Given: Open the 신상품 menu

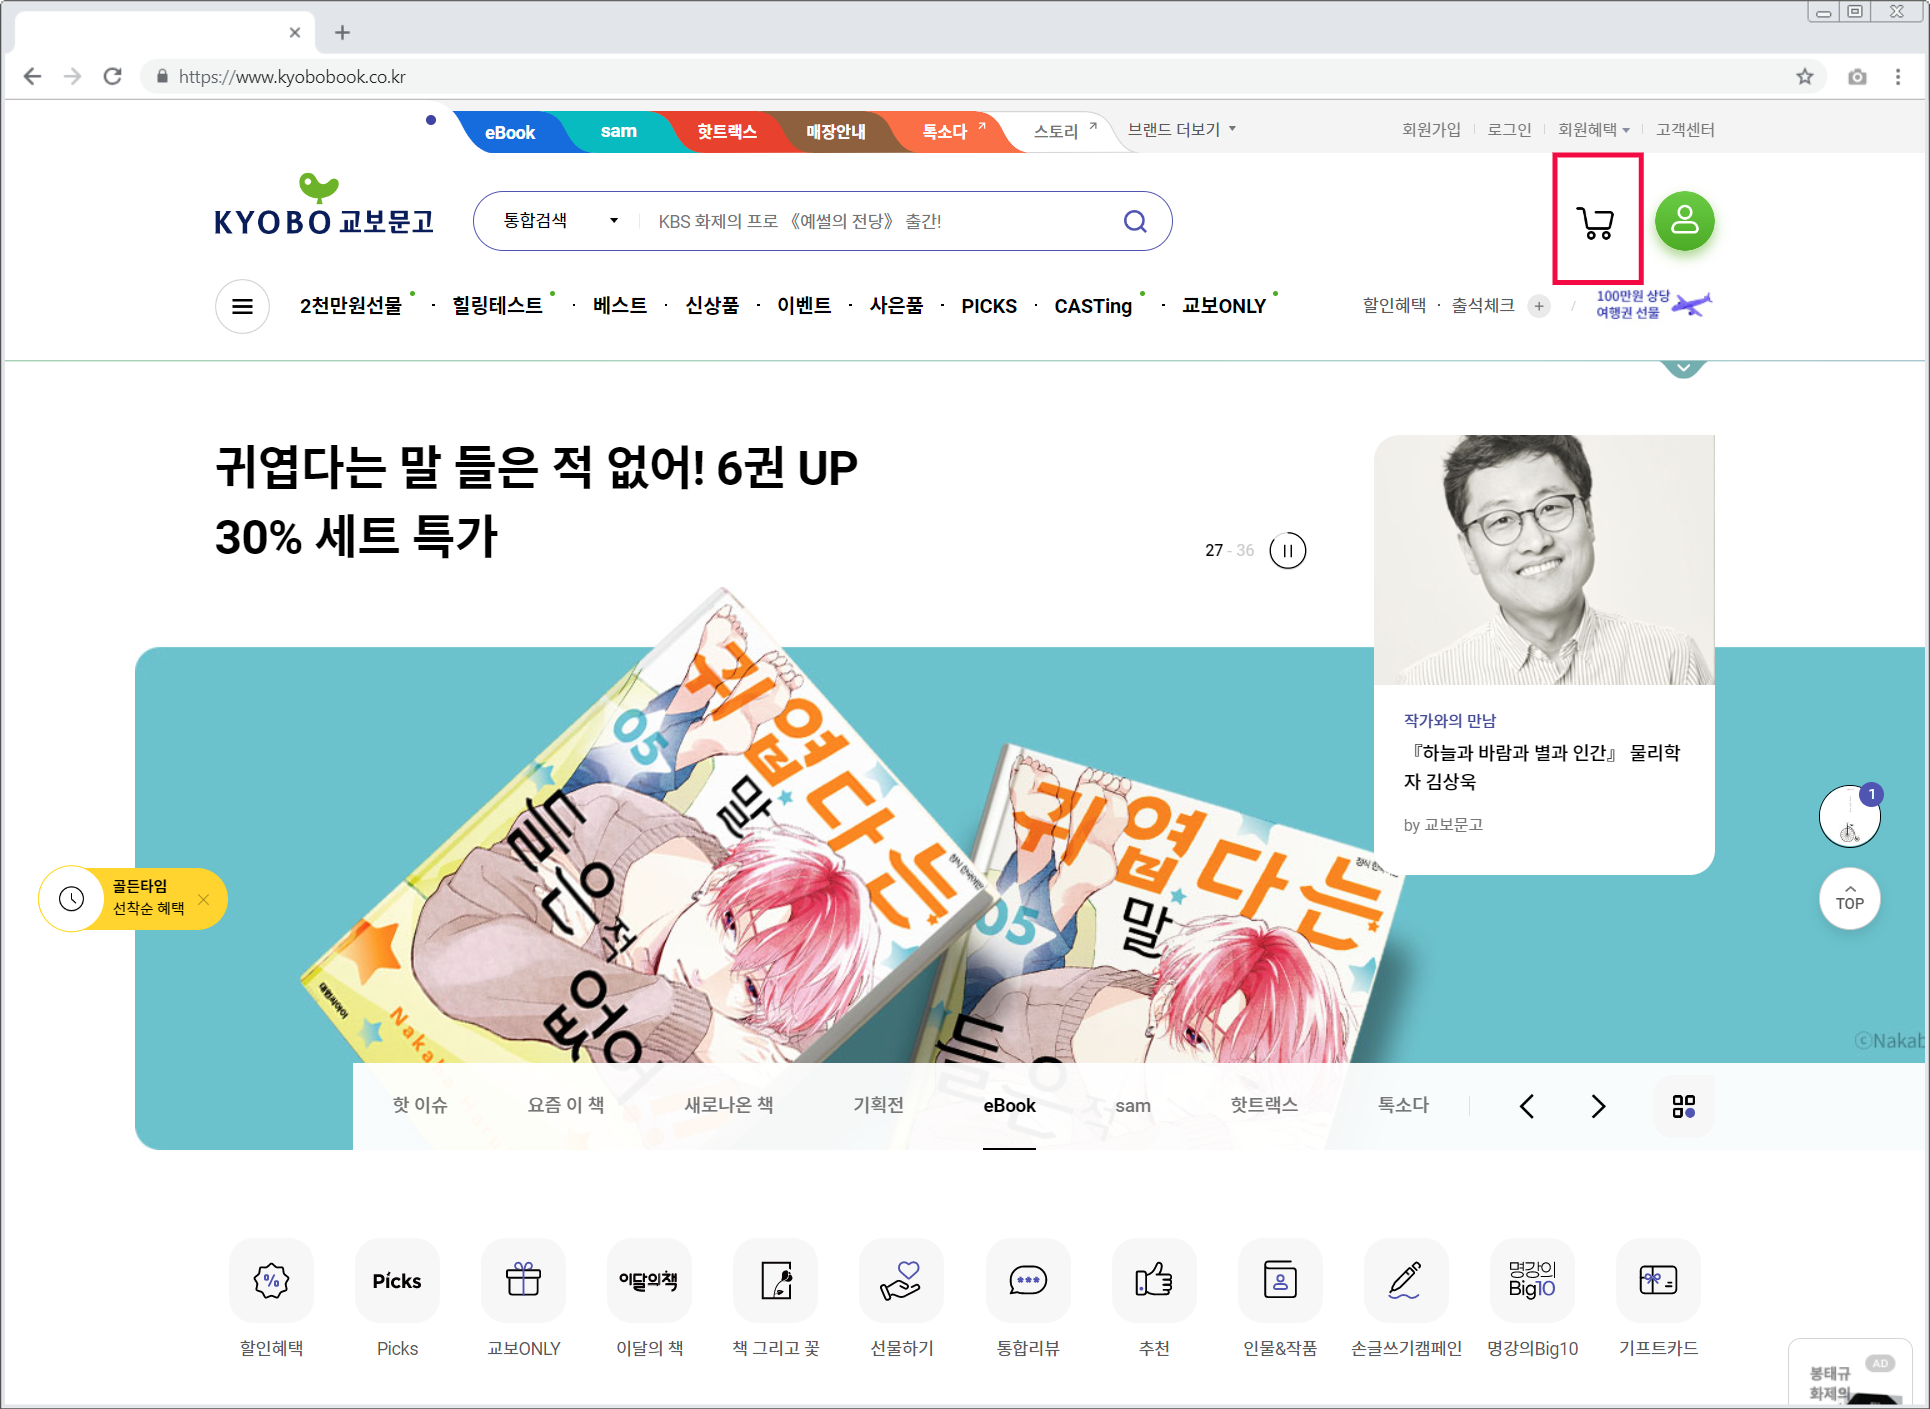Looking at the screenshot, I should point(712,306).
